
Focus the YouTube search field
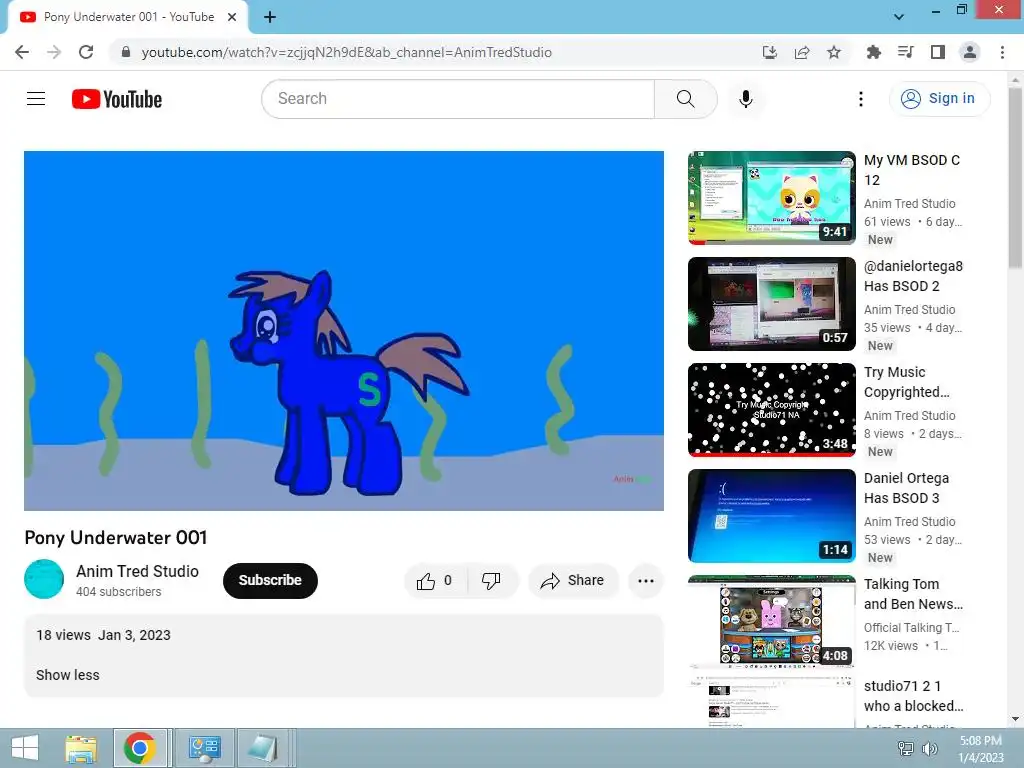click(458, 99)
